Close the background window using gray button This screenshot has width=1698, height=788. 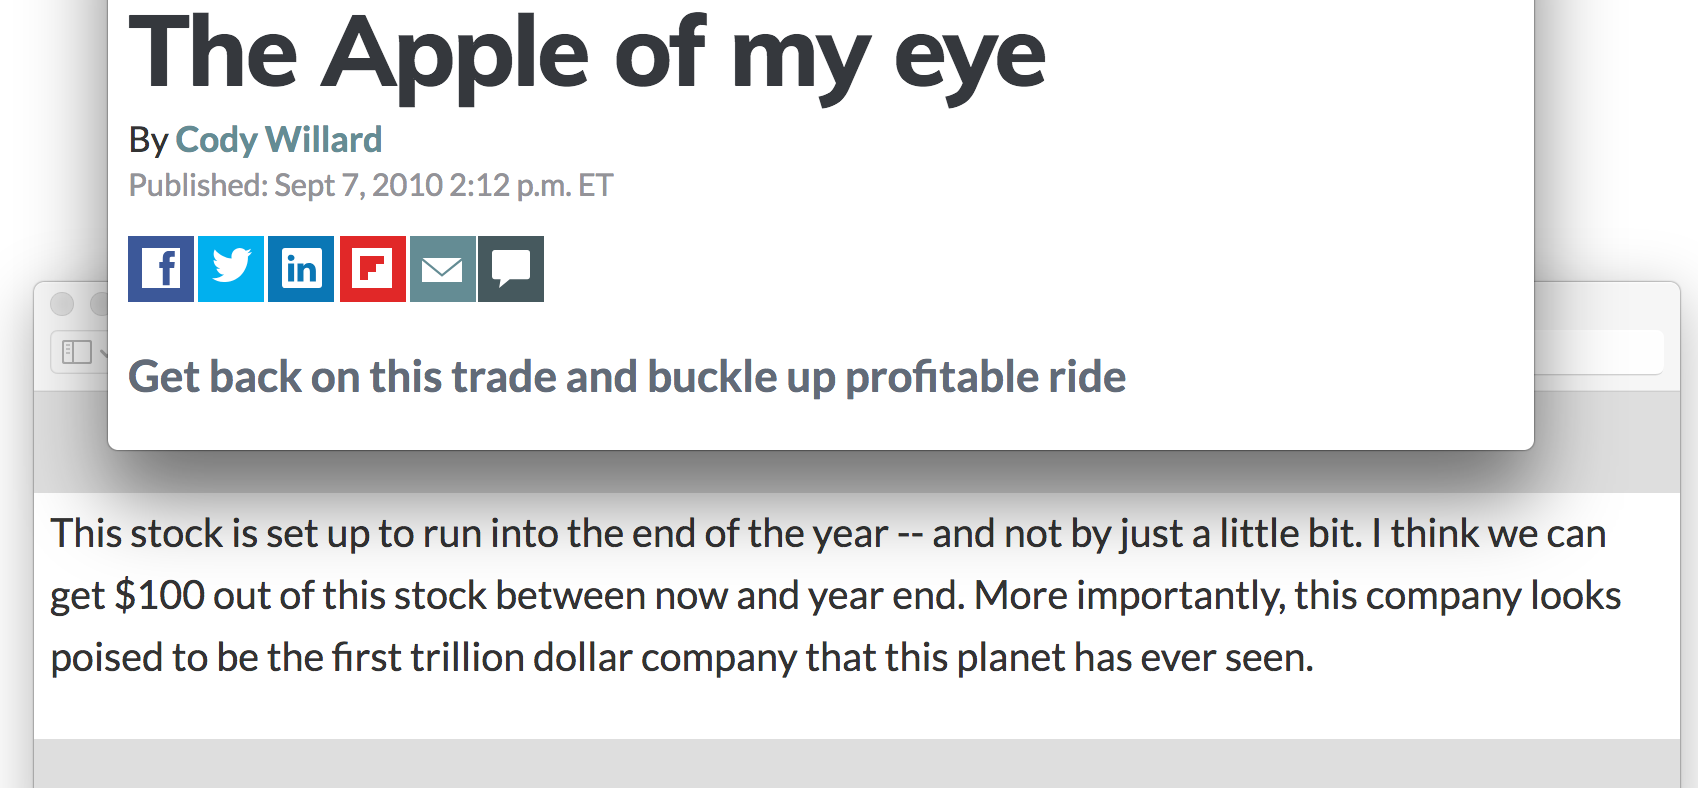(62, 303)
